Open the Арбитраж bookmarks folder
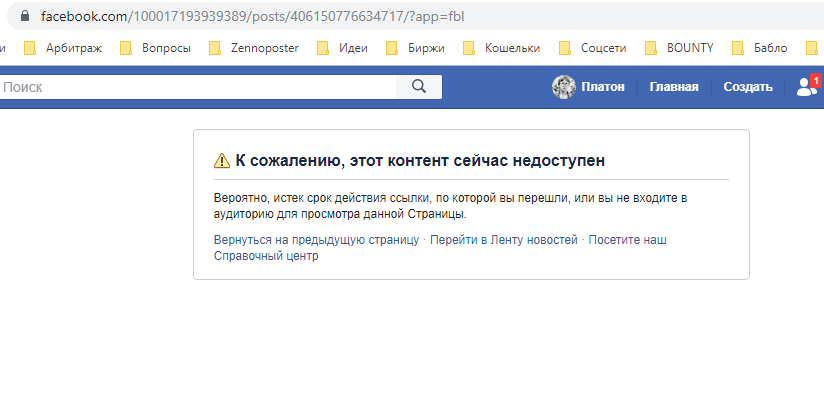Viewport: 824px width, 413px height. point(64,48)
